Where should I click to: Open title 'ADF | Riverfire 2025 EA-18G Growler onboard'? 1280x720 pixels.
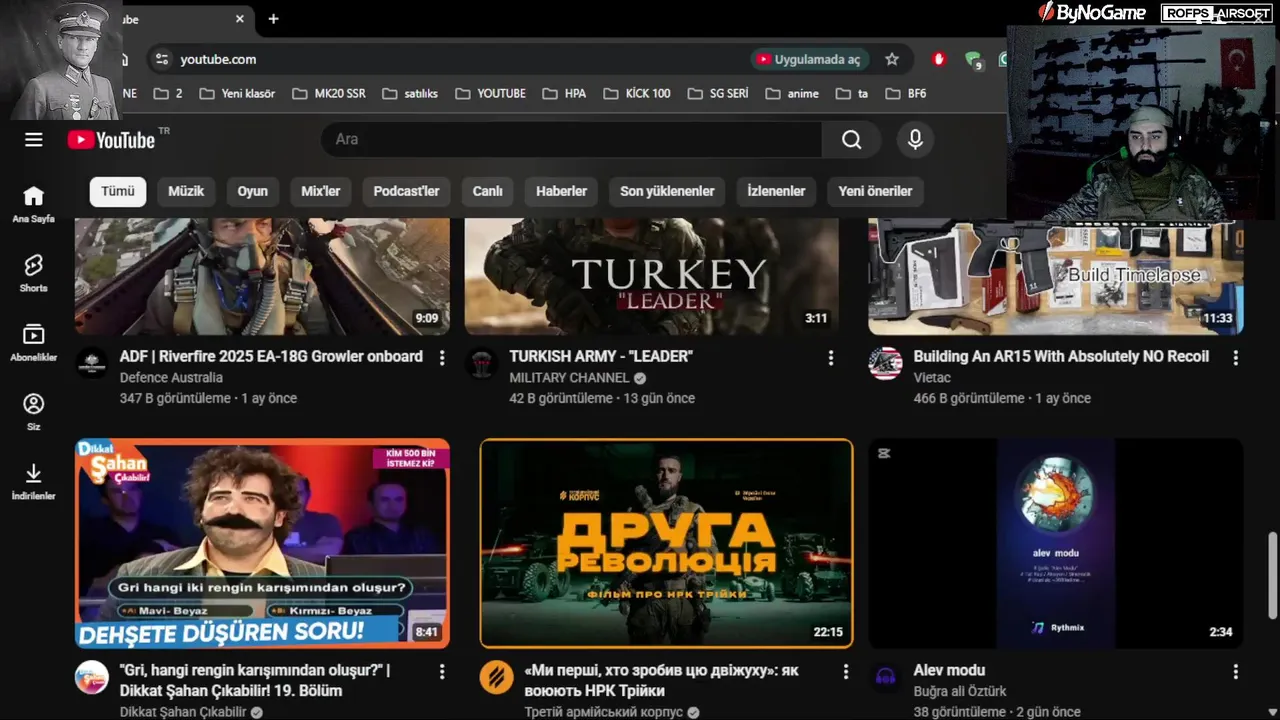point(271,357)
